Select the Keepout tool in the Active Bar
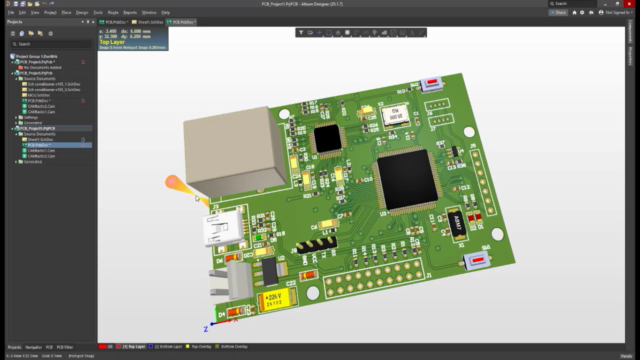Image resolution: width=640 pixels, height=360 pixels. click(x=393, y=33)
